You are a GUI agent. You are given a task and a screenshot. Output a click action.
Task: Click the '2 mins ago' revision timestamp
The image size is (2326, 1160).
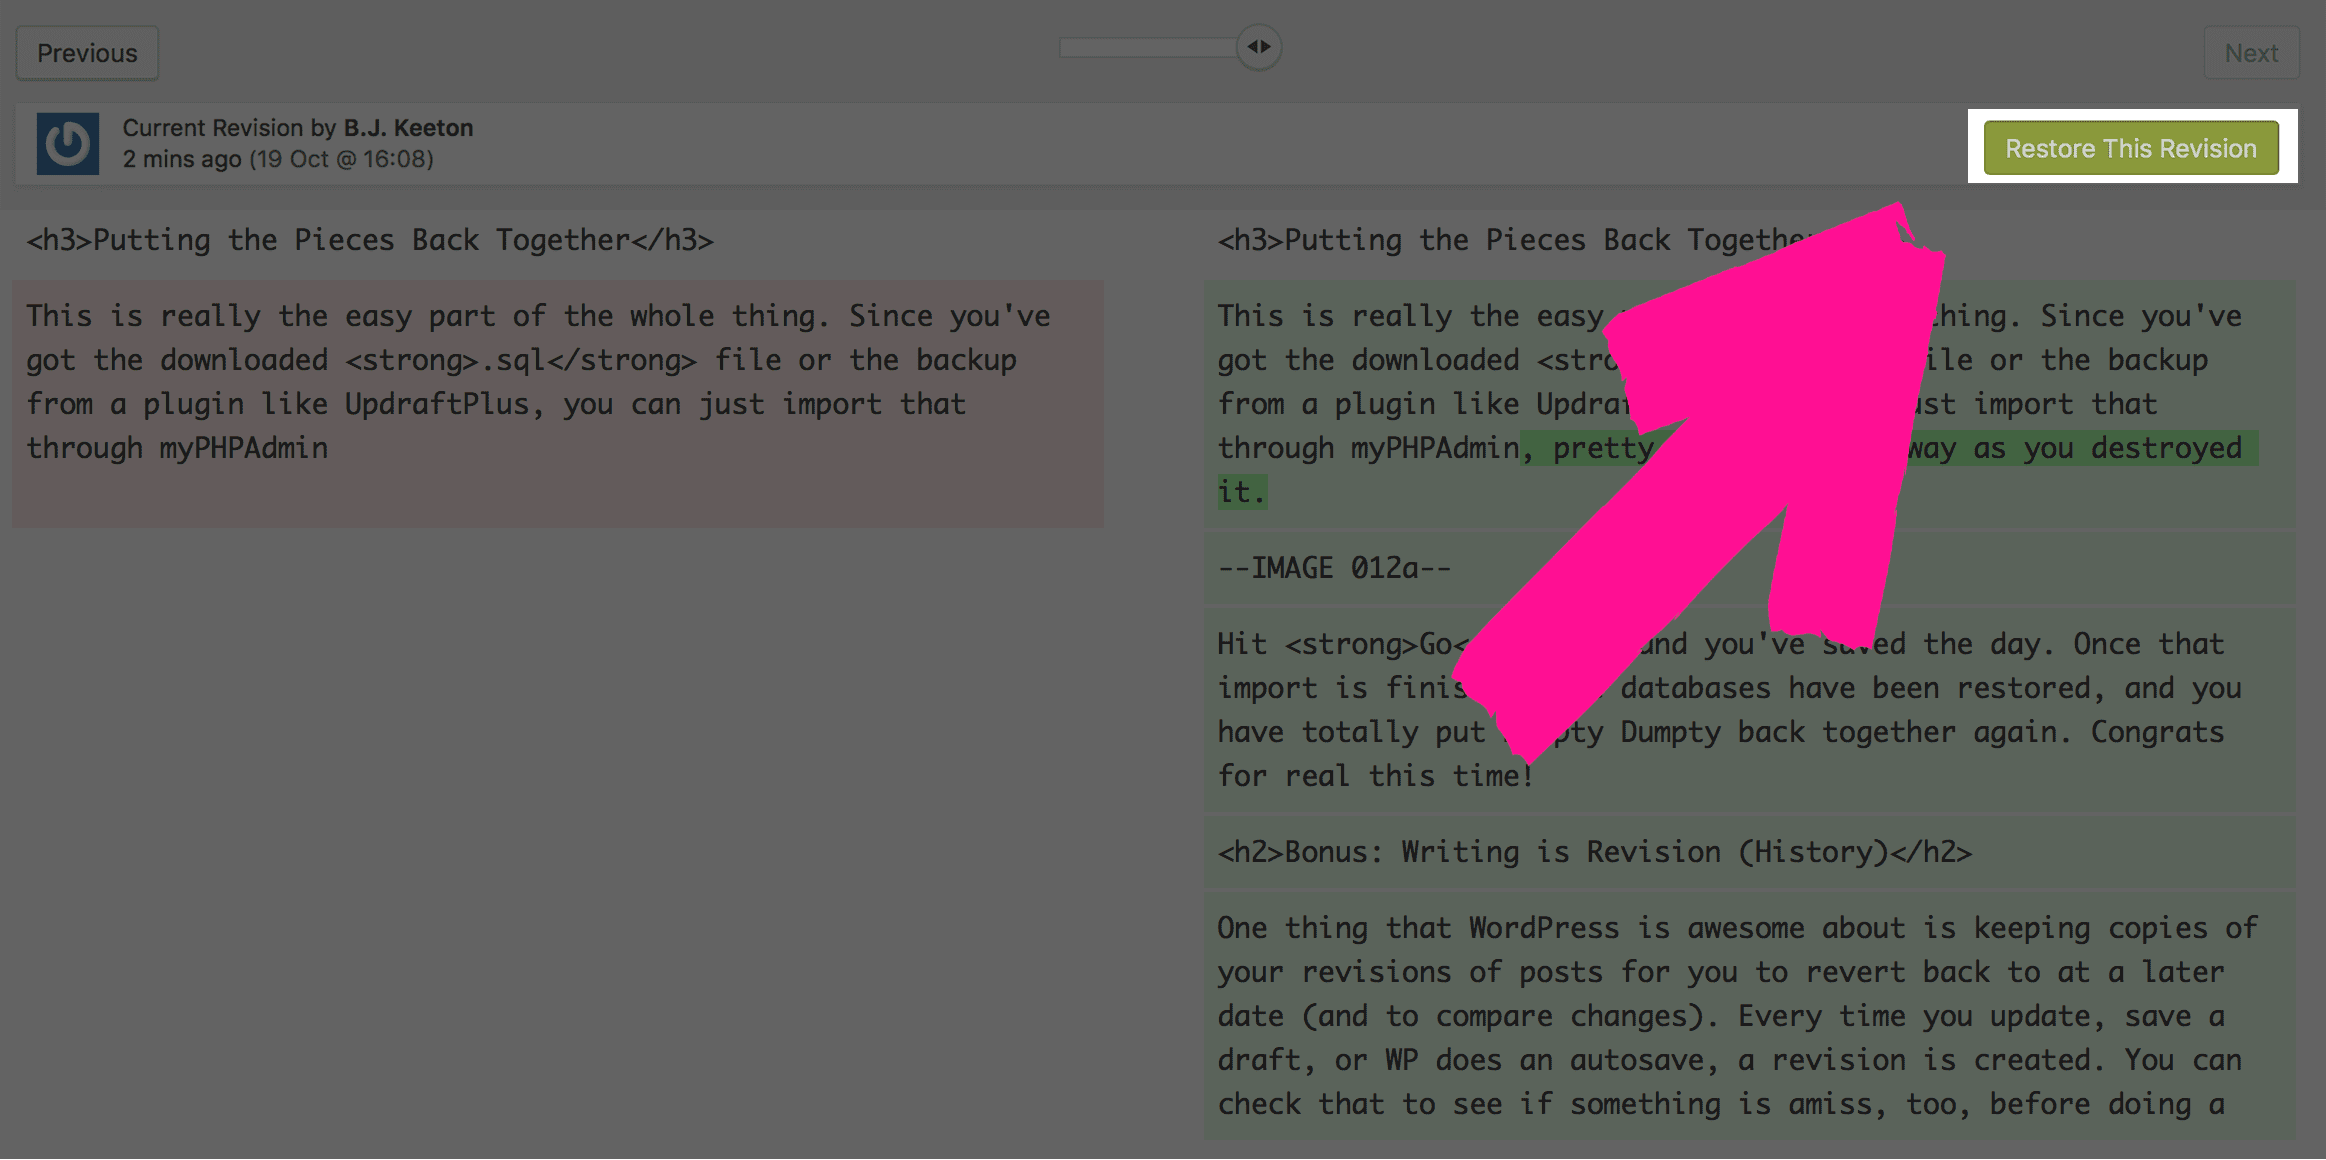182,159
